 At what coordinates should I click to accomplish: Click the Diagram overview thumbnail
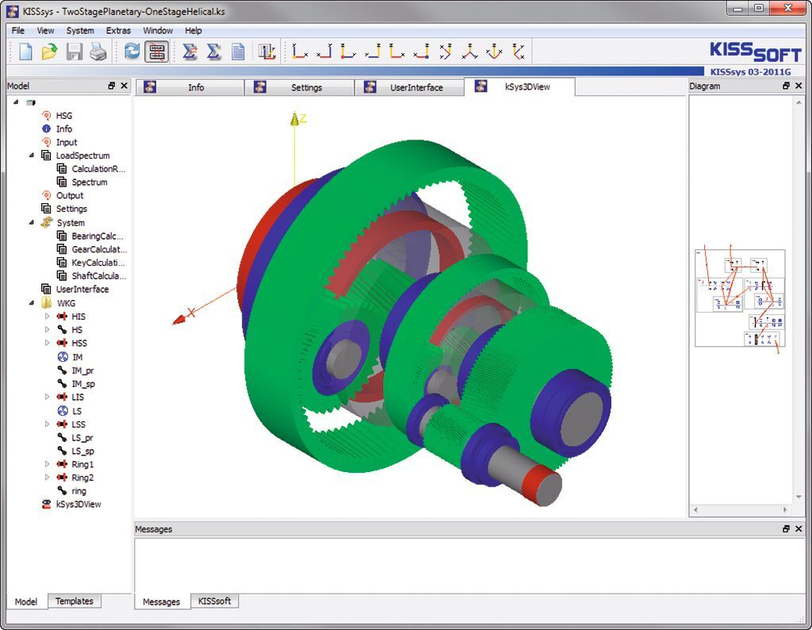(x=740, y=298)
